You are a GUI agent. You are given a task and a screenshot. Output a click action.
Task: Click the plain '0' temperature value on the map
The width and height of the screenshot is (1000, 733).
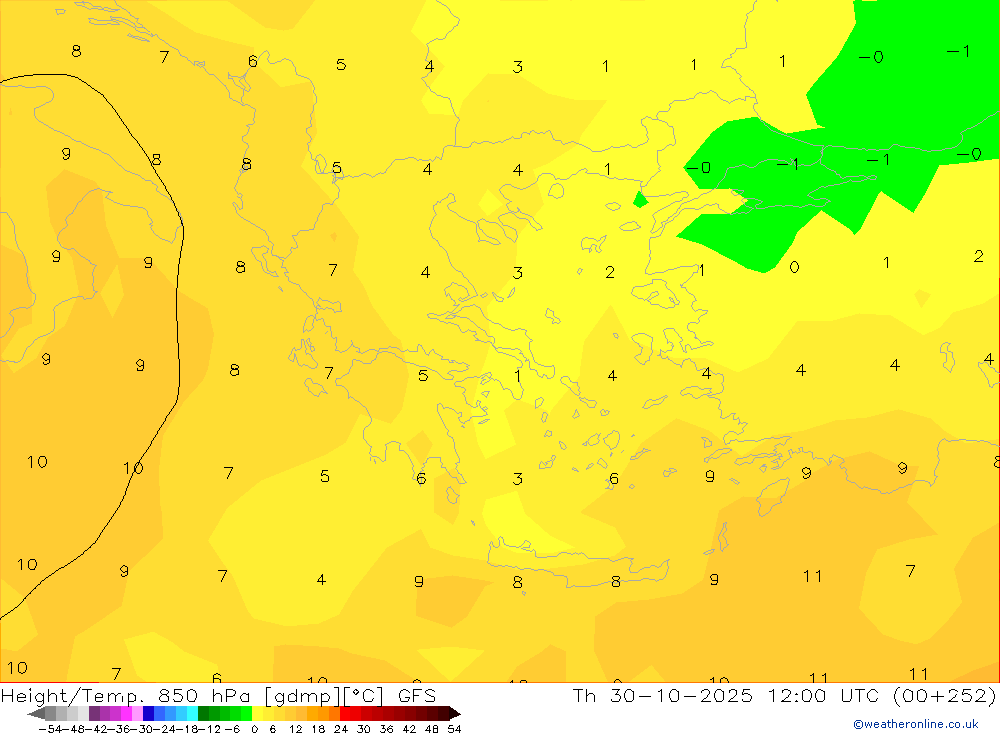point(794,267)
